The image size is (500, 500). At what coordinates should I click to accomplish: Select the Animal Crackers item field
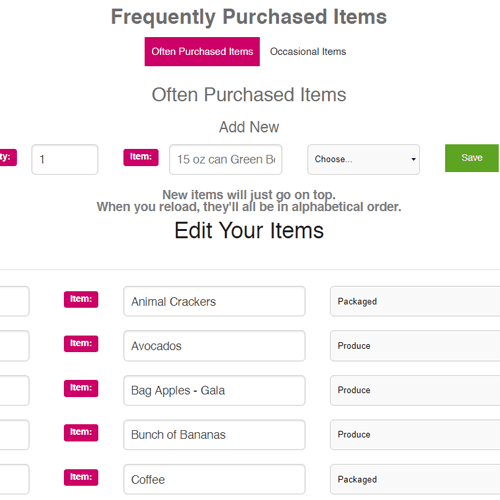tap(214, 301)
